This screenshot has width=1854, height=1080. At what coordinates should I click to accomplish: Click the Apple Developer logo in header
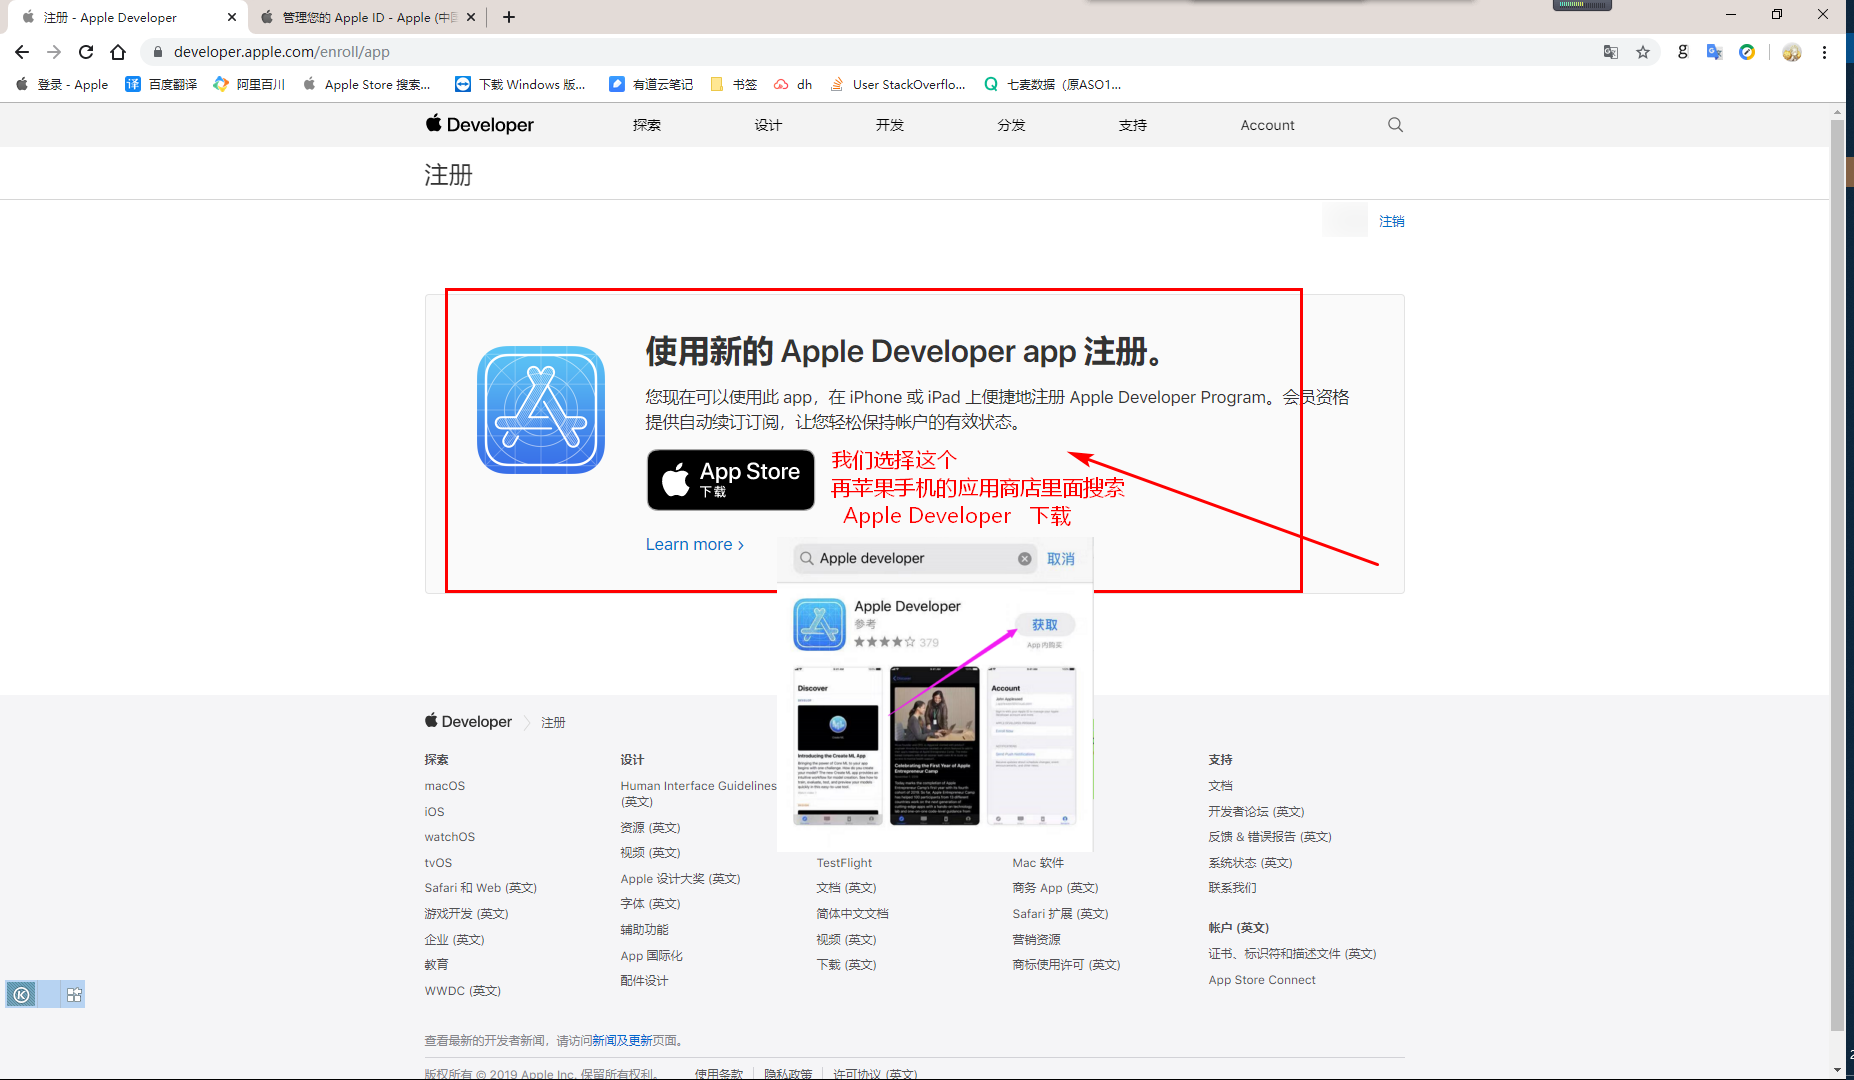pos(479,125)
